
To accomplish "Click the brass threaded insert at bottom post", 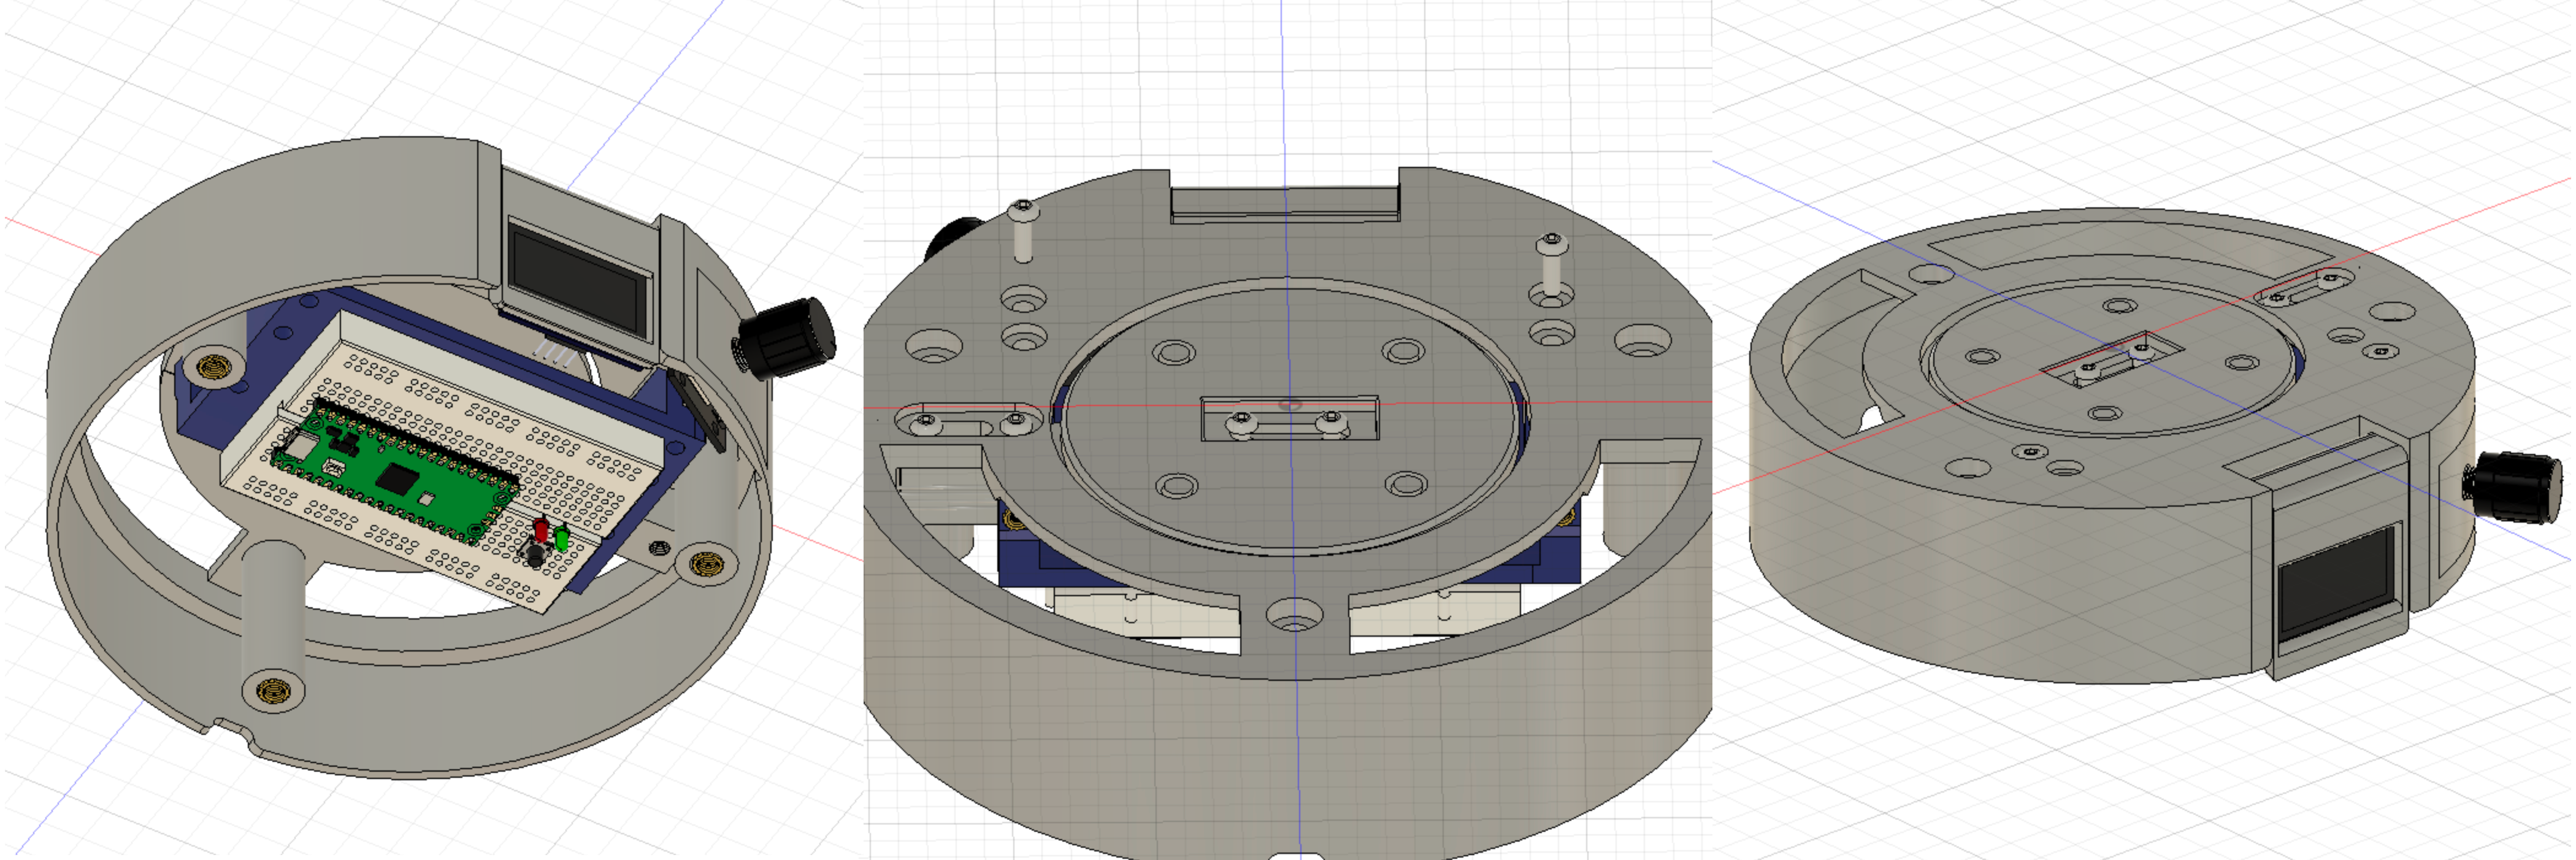I will point(273,691).
